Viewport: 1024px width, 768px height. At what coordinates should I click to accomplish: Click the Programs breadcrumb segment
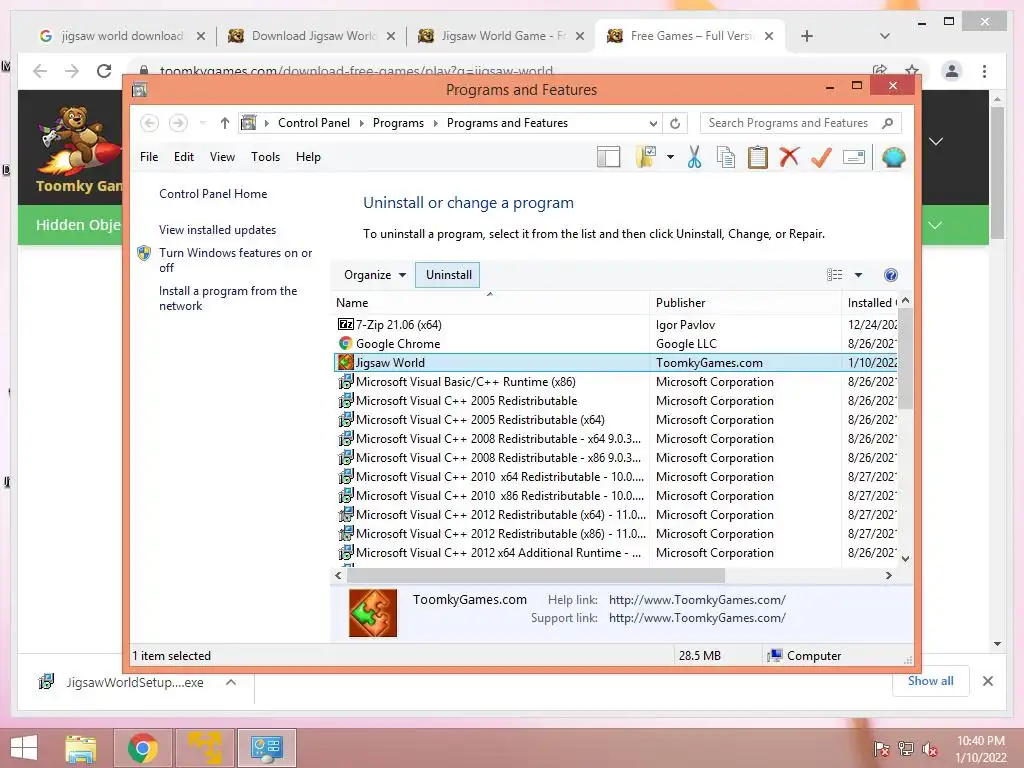click(x=398, y=123)
